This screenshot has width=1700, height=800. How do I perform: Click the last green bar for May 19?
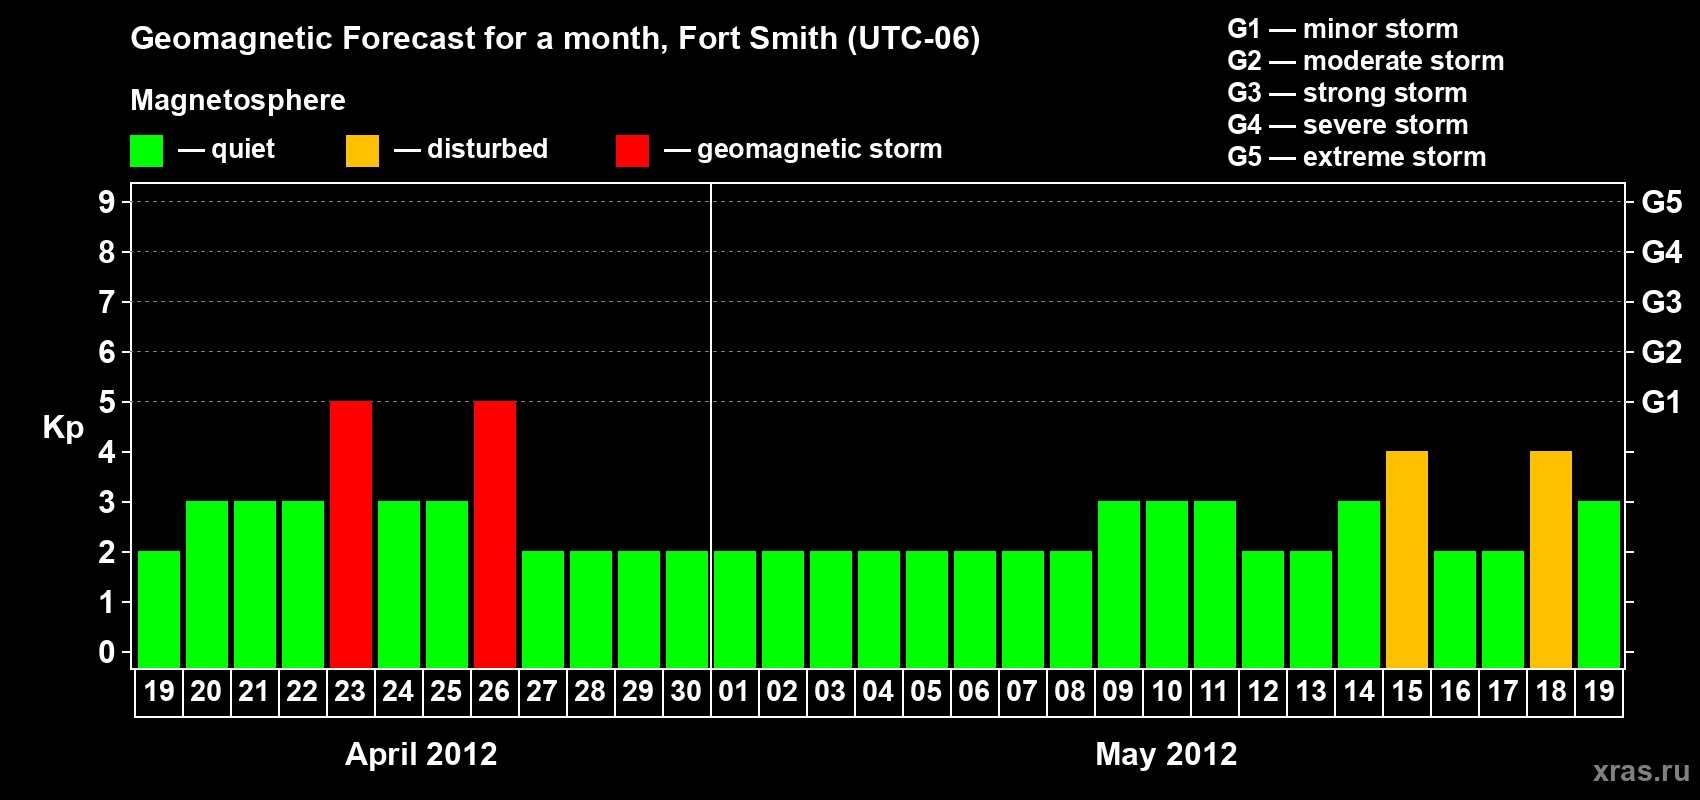pyautogui.click(x=1599, y=585)
